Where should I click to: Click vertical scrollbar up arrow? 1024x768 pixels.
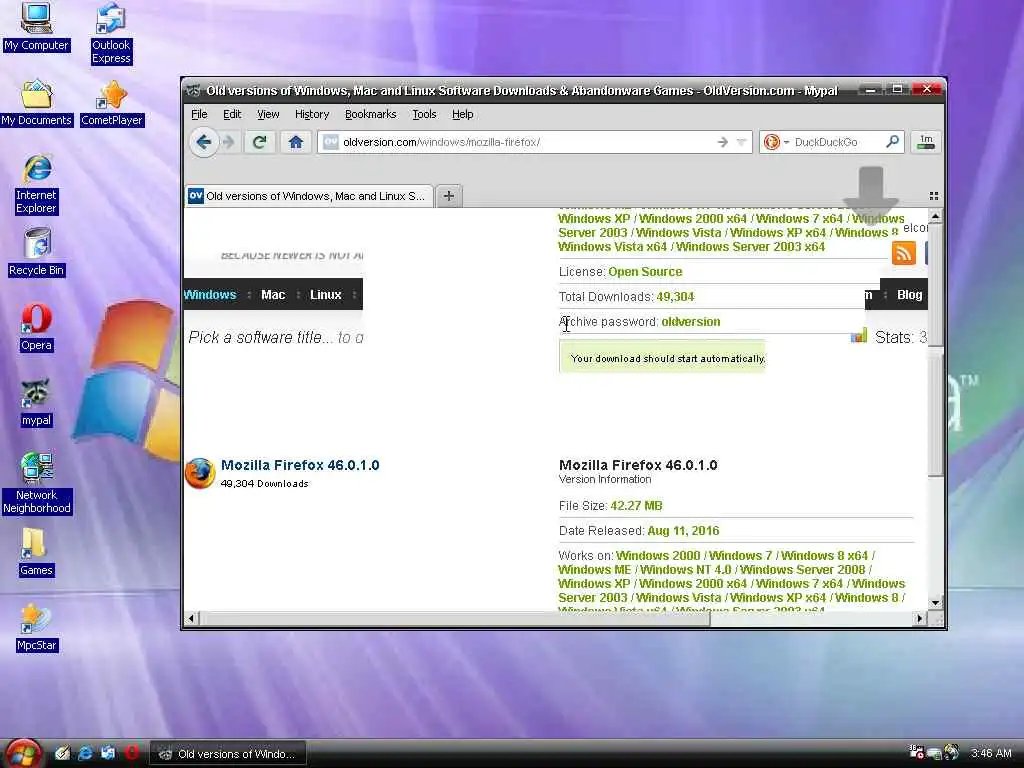pyautogui.click(x=935, y=216)
